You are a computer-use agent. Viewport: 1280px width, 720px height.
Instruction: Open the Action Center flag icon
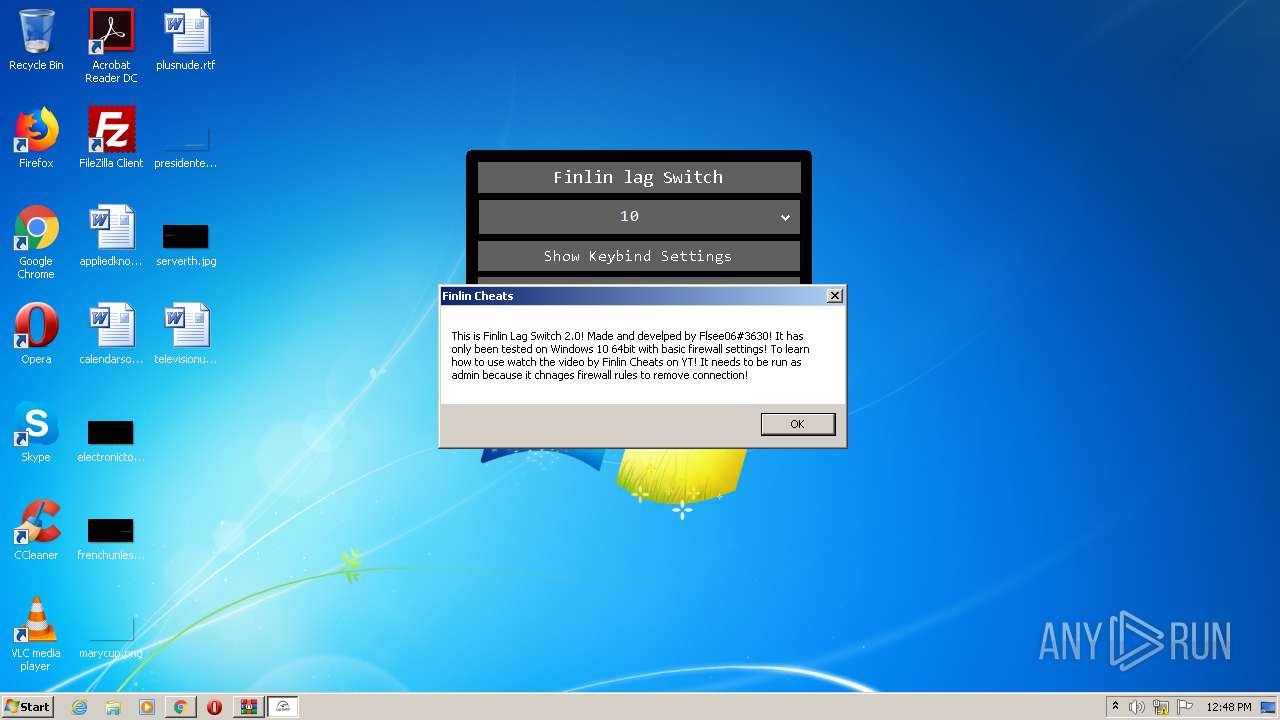coord(1185,707)
